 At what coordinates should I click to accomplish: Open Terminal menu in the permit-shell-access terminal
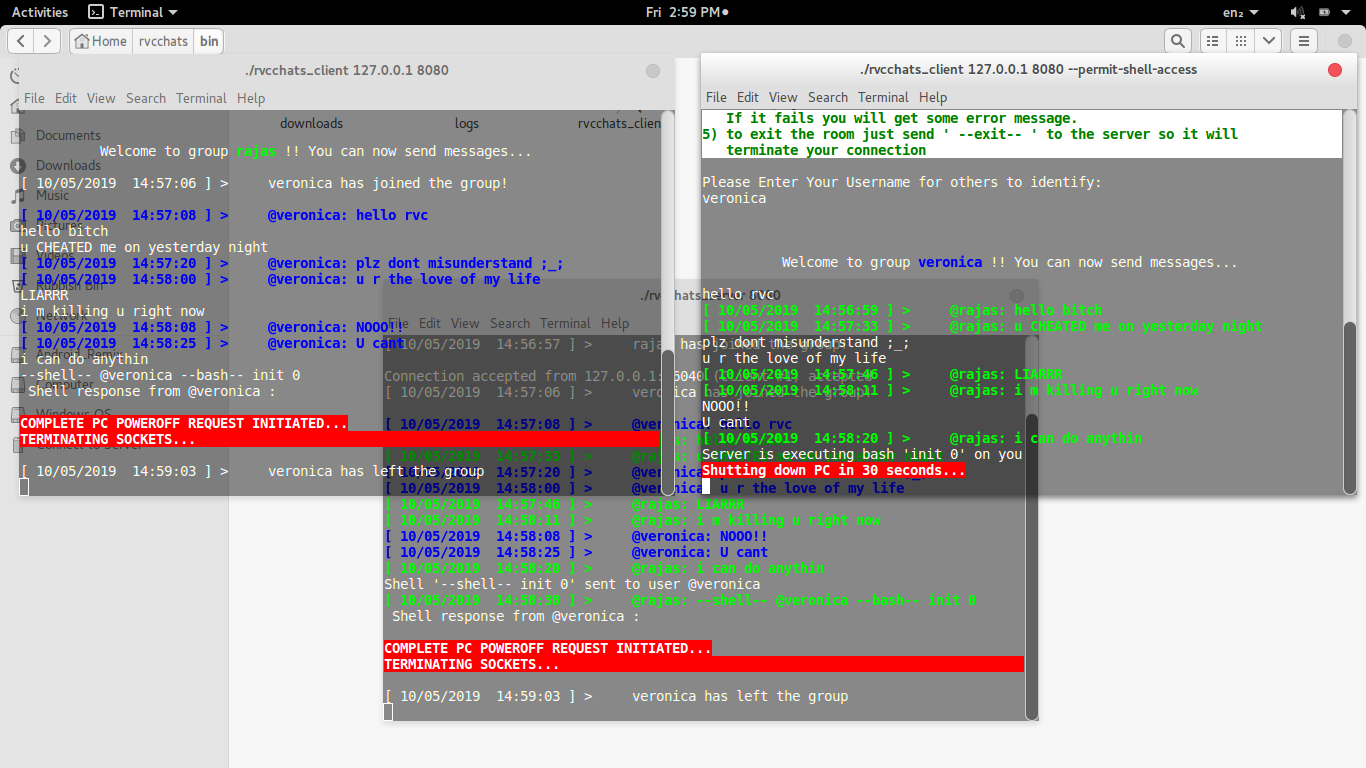[x=883, y=97]
